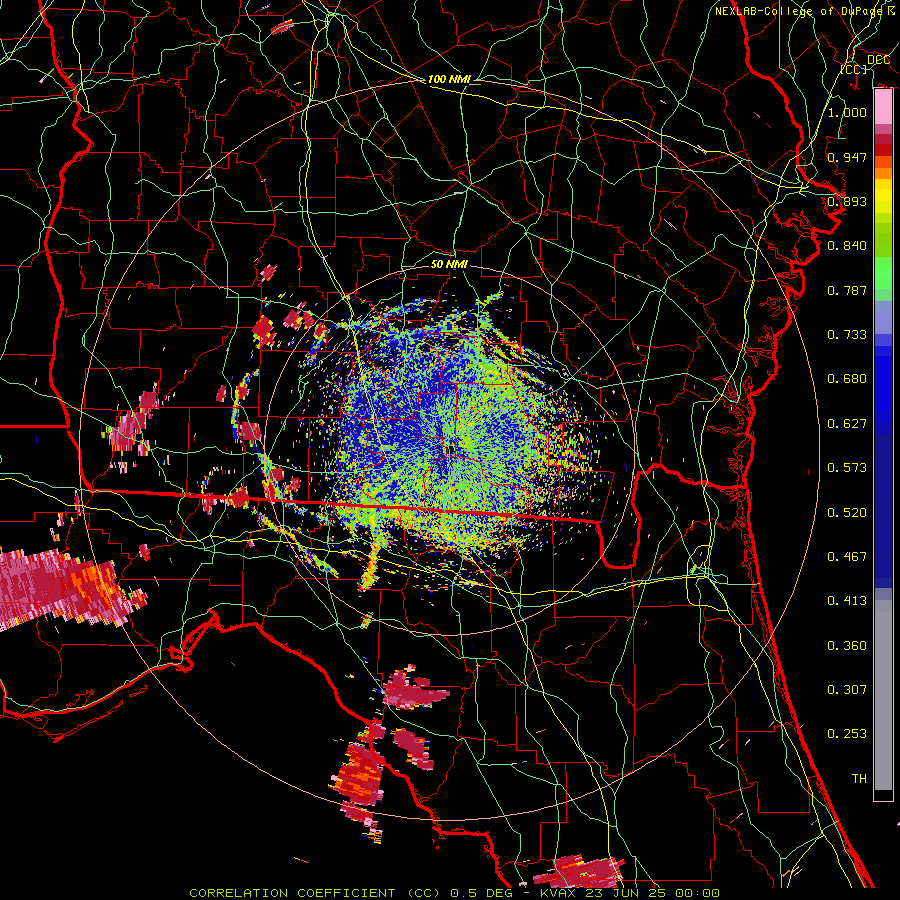The width and height of the screenshot is (900, 900).
Task: Click the 0.840 scale value
Action: tap(847, 246)
